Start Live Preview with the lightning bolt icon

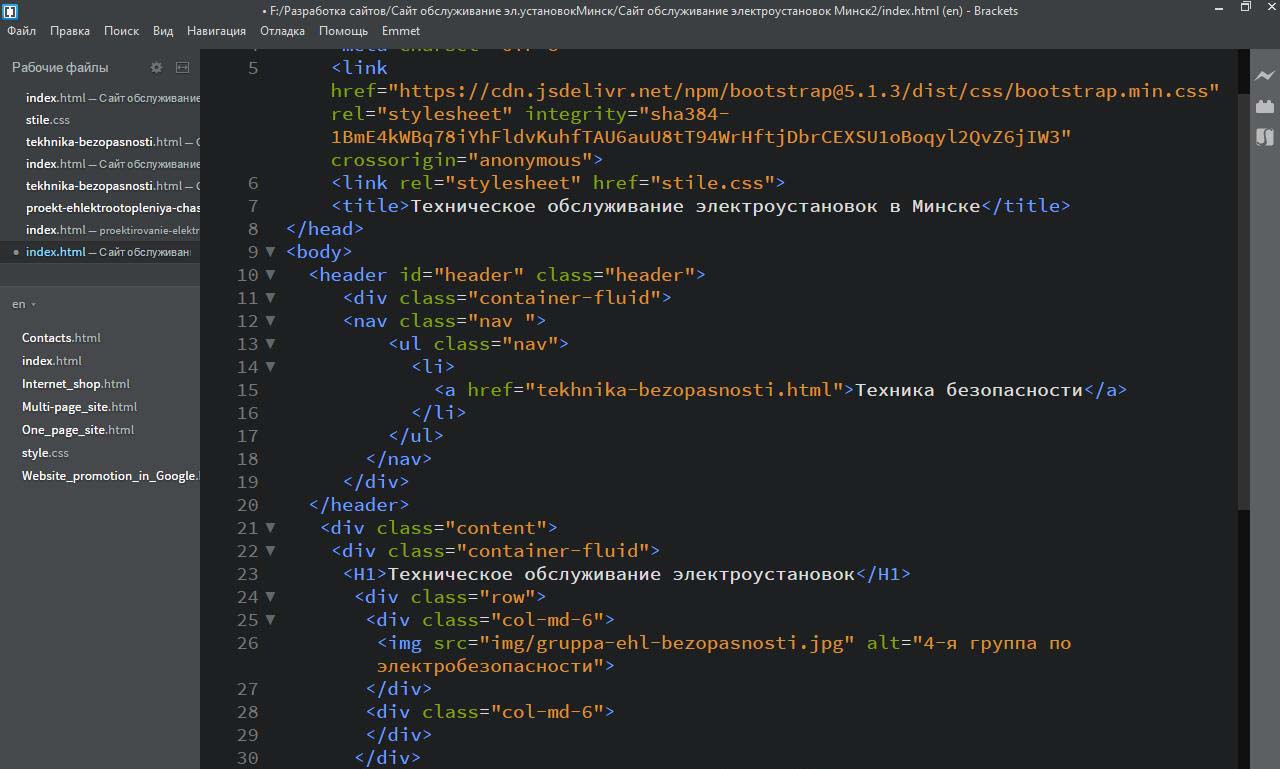pyautogui.click(x=1265, y=76)
